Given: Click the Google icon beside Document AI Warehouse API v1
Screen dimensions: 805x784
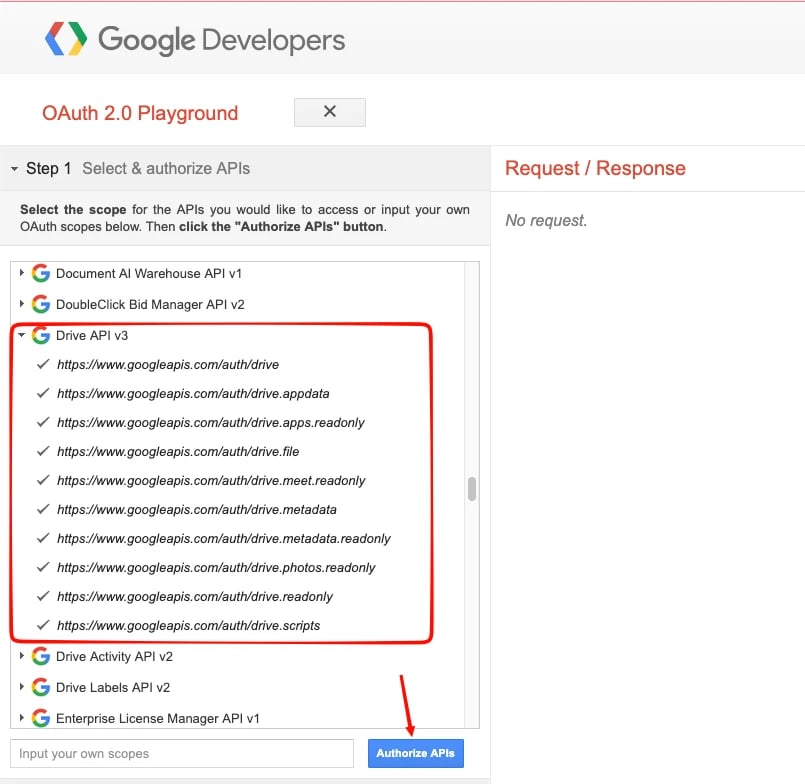Looking at the screenshot, I should (41, 273).
